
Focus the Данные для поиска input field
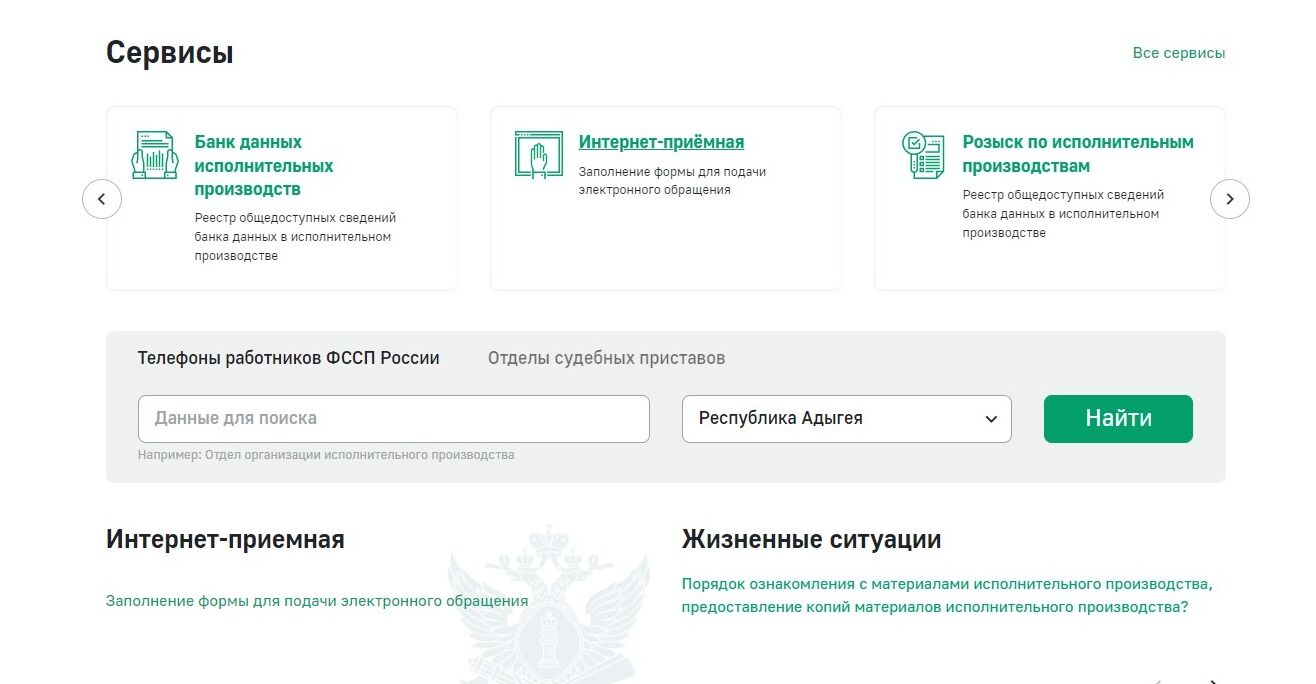point(394,419)
